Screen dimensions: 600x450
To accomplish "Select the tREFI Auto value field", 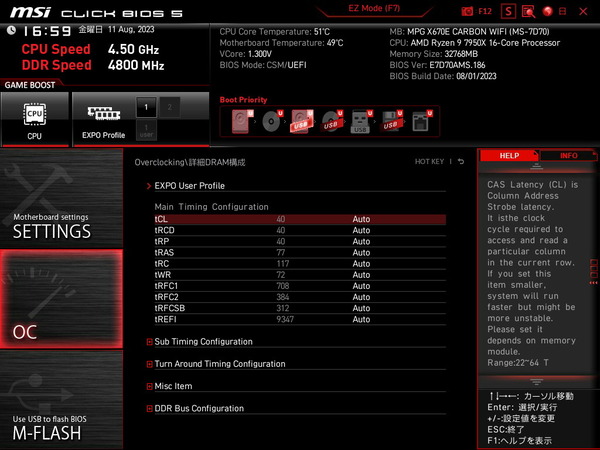I will point(361,319).
